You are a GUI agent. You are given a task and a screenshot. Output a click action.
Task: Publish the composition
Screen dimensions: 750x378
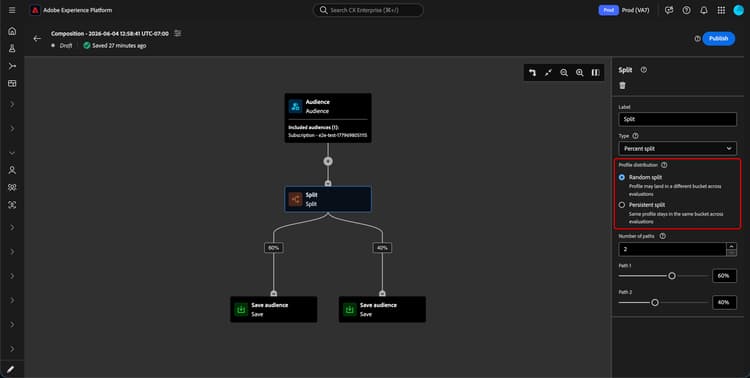(x=718, y=38)
